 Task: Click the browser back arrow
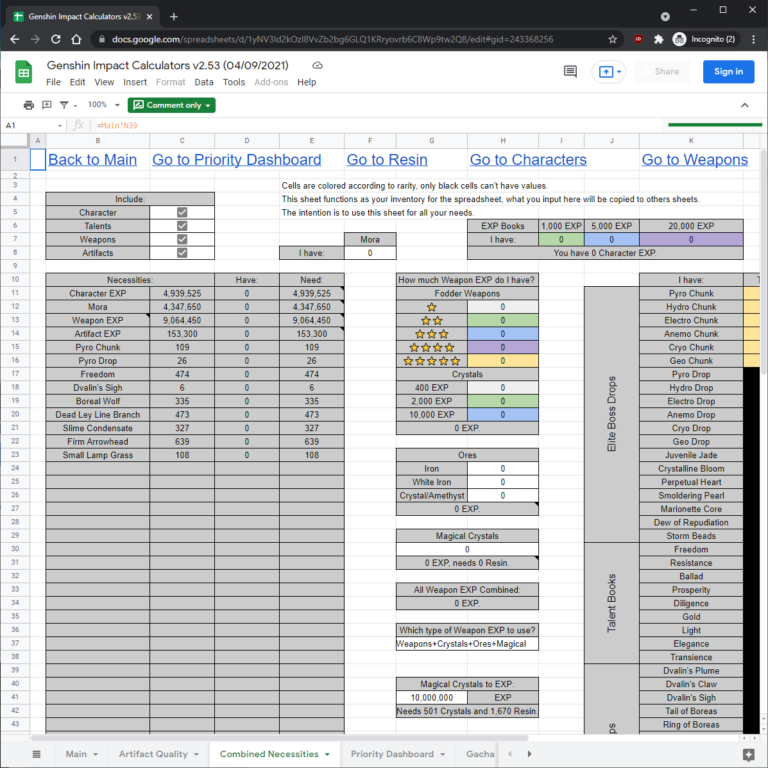pos(15,39)
